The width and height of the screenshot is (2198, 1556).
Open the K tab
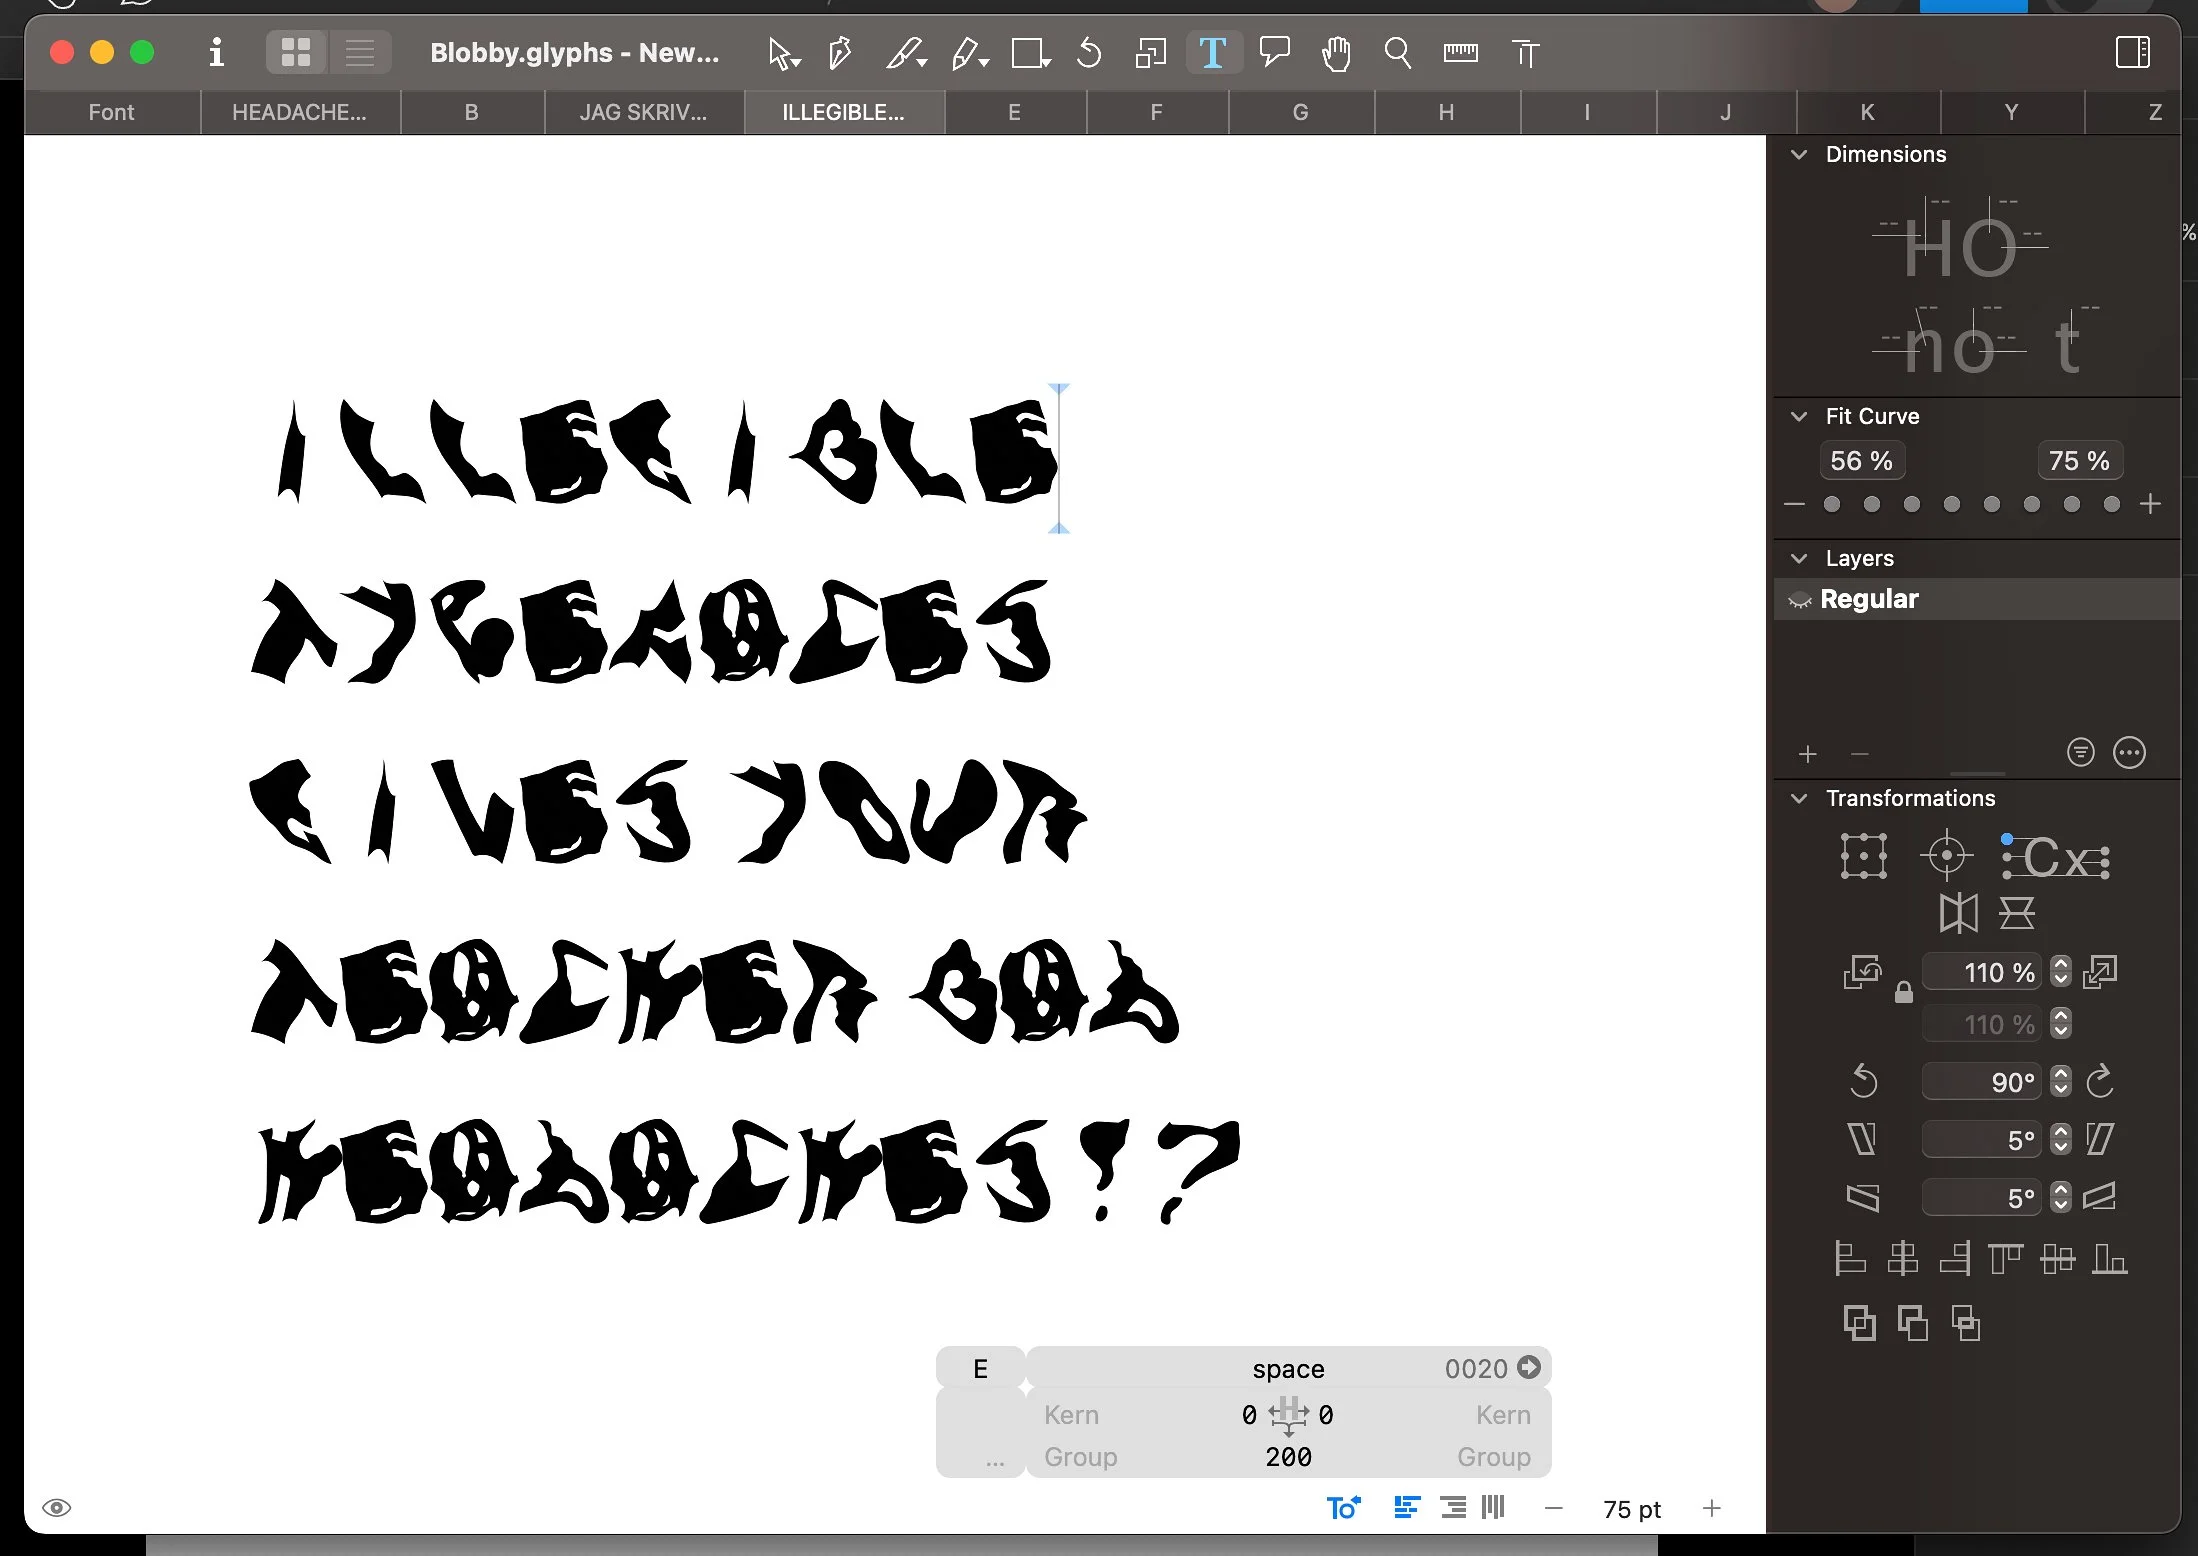(1867, 112)
